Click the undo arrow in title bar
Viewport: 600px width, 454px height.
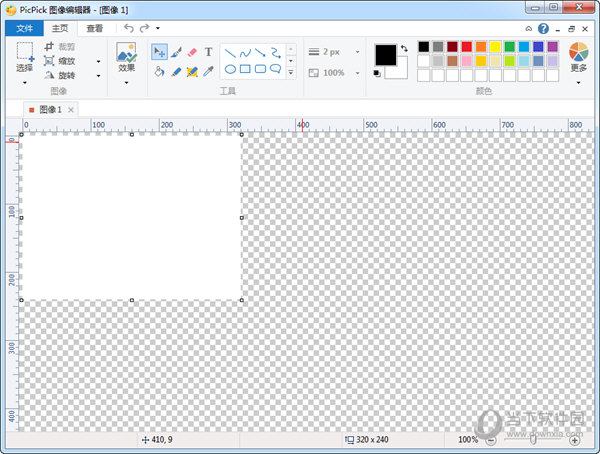[x=129, y=28]
